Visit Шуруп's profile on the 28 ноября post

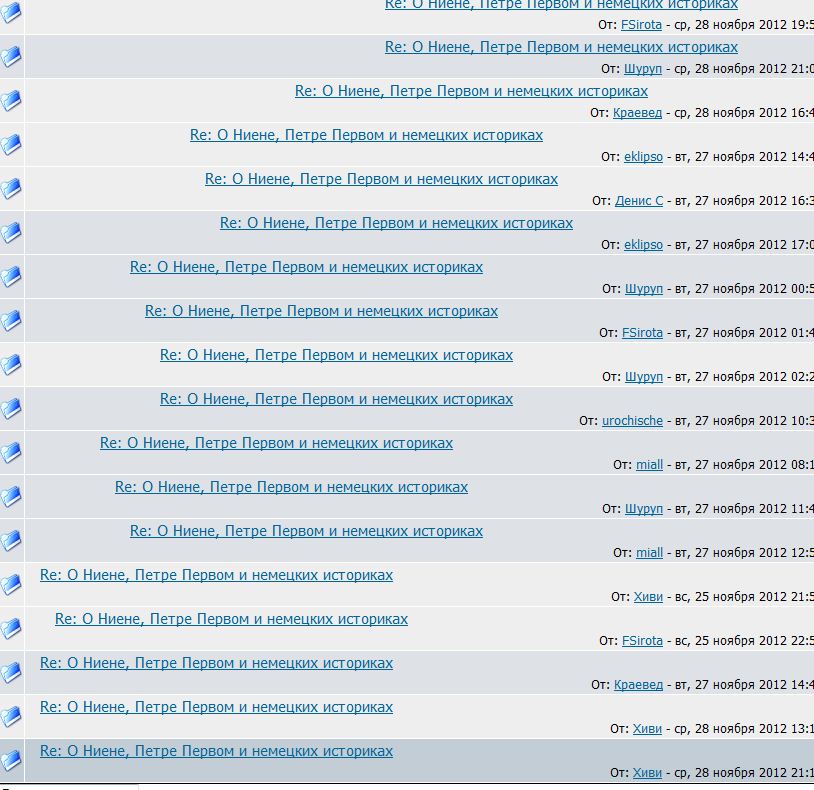click(643, 69)
